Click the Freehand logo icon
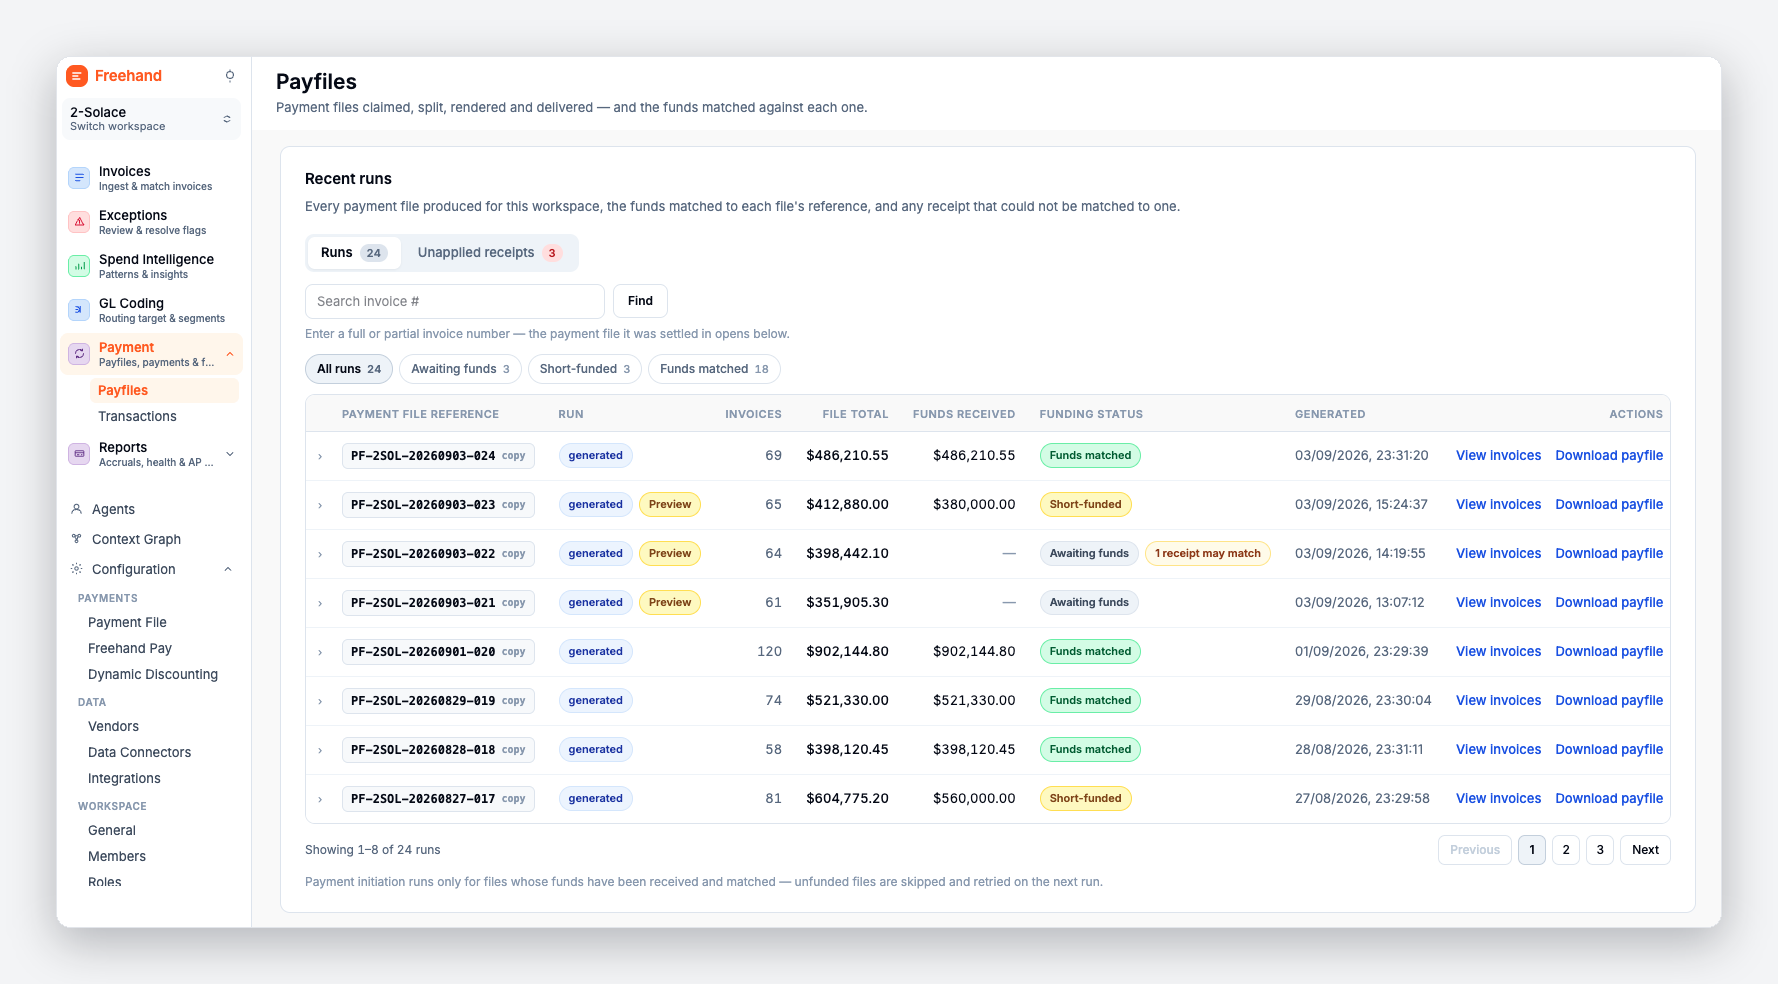The image size is (1778, 984). point(77,76)
